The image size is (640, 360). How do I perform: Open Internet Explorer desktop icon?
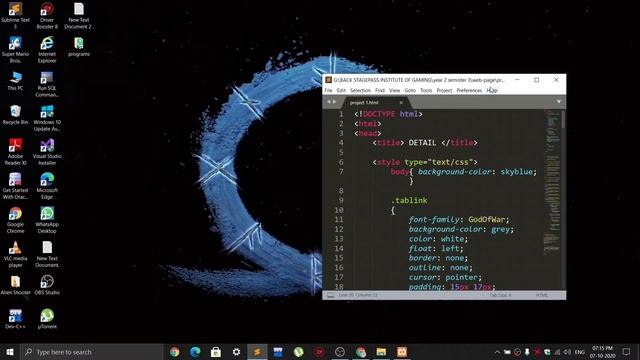pyautogui.click(x=47, y=49)
